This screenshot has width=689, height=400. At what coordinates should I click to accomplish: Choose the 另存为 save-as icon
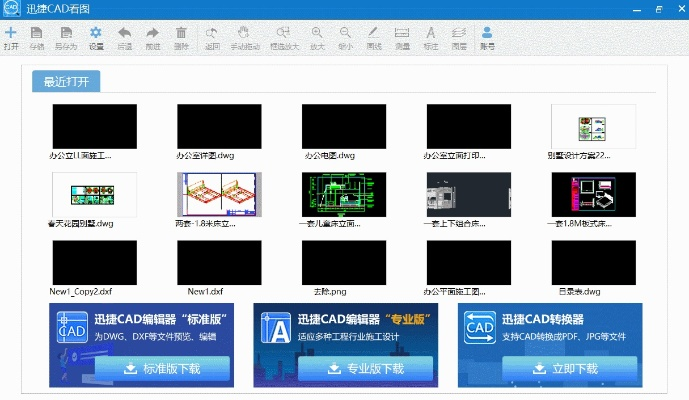[x=66, y=33]
